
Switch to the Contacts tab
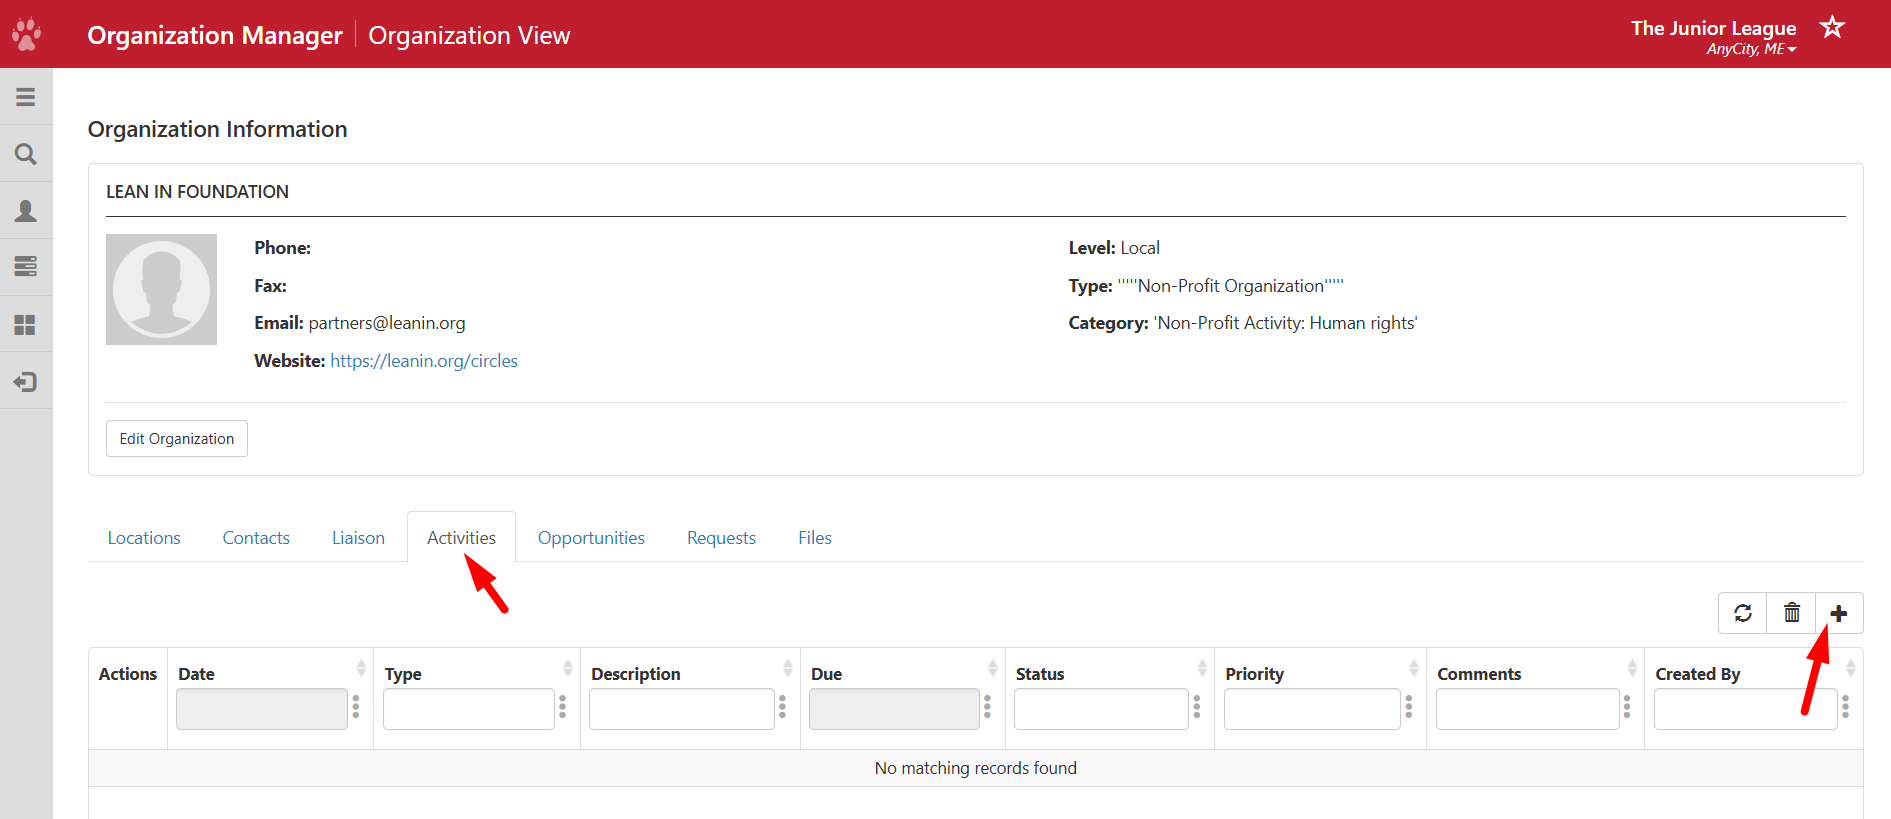[x=256, y=538]
